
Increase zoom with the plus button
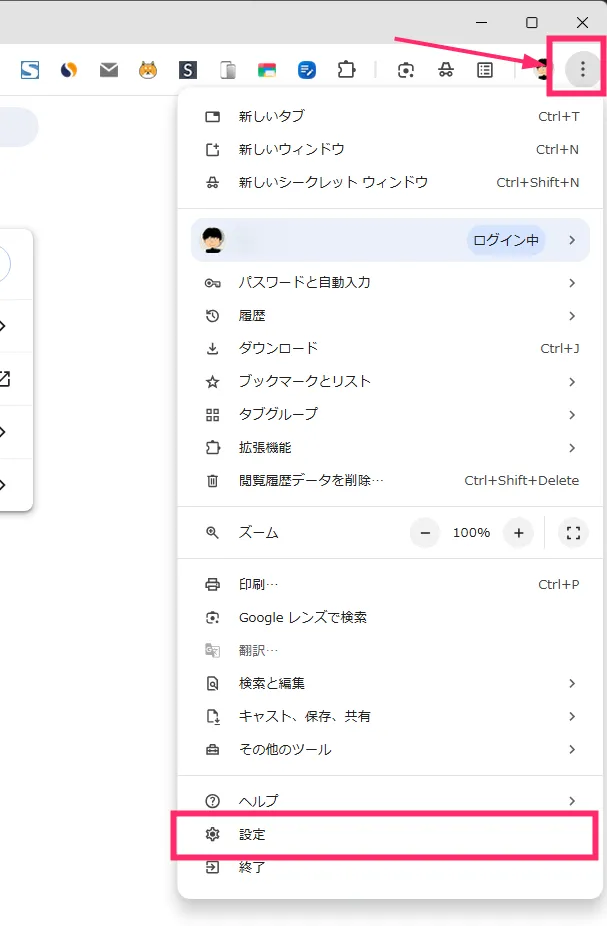coord(518,533)
